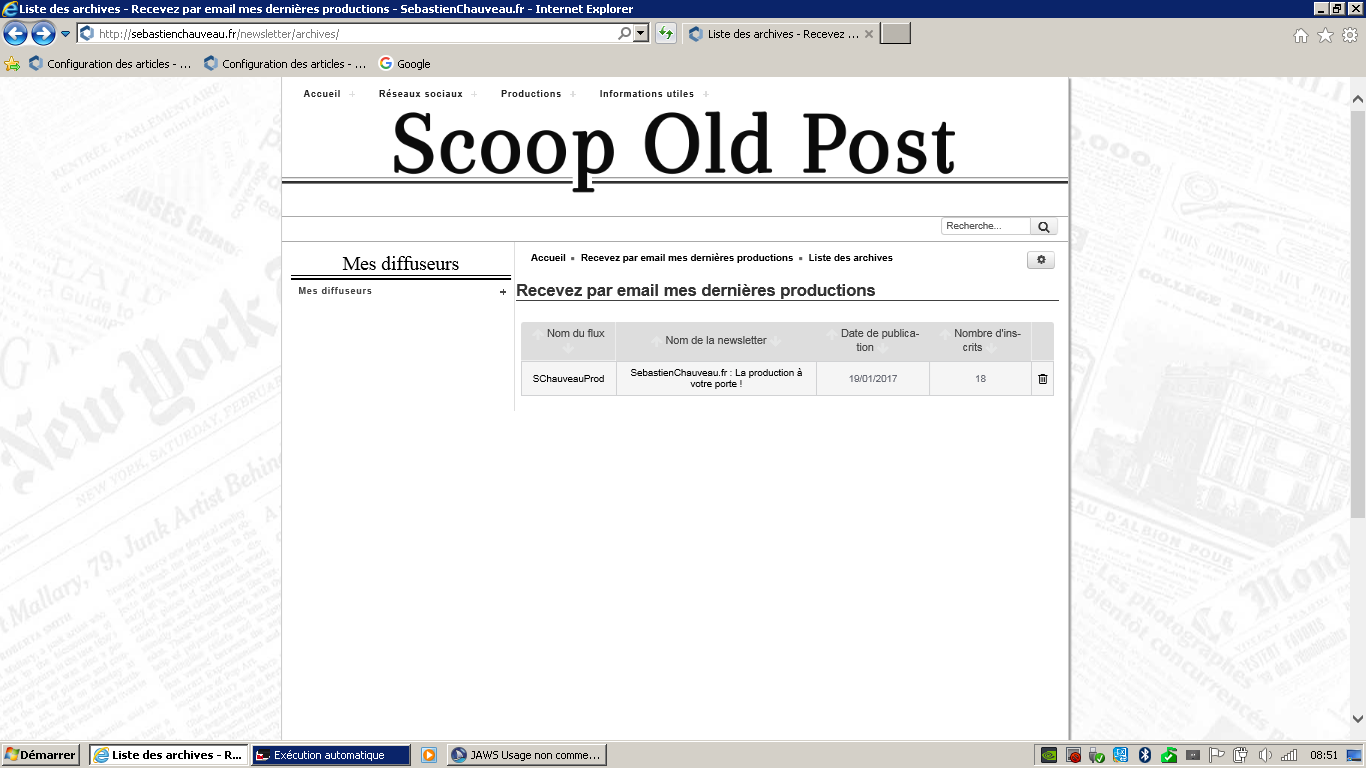
Task: Sort ascending by Nom du flux arrow
Action: pyautogui.click(x=538, y=333)
